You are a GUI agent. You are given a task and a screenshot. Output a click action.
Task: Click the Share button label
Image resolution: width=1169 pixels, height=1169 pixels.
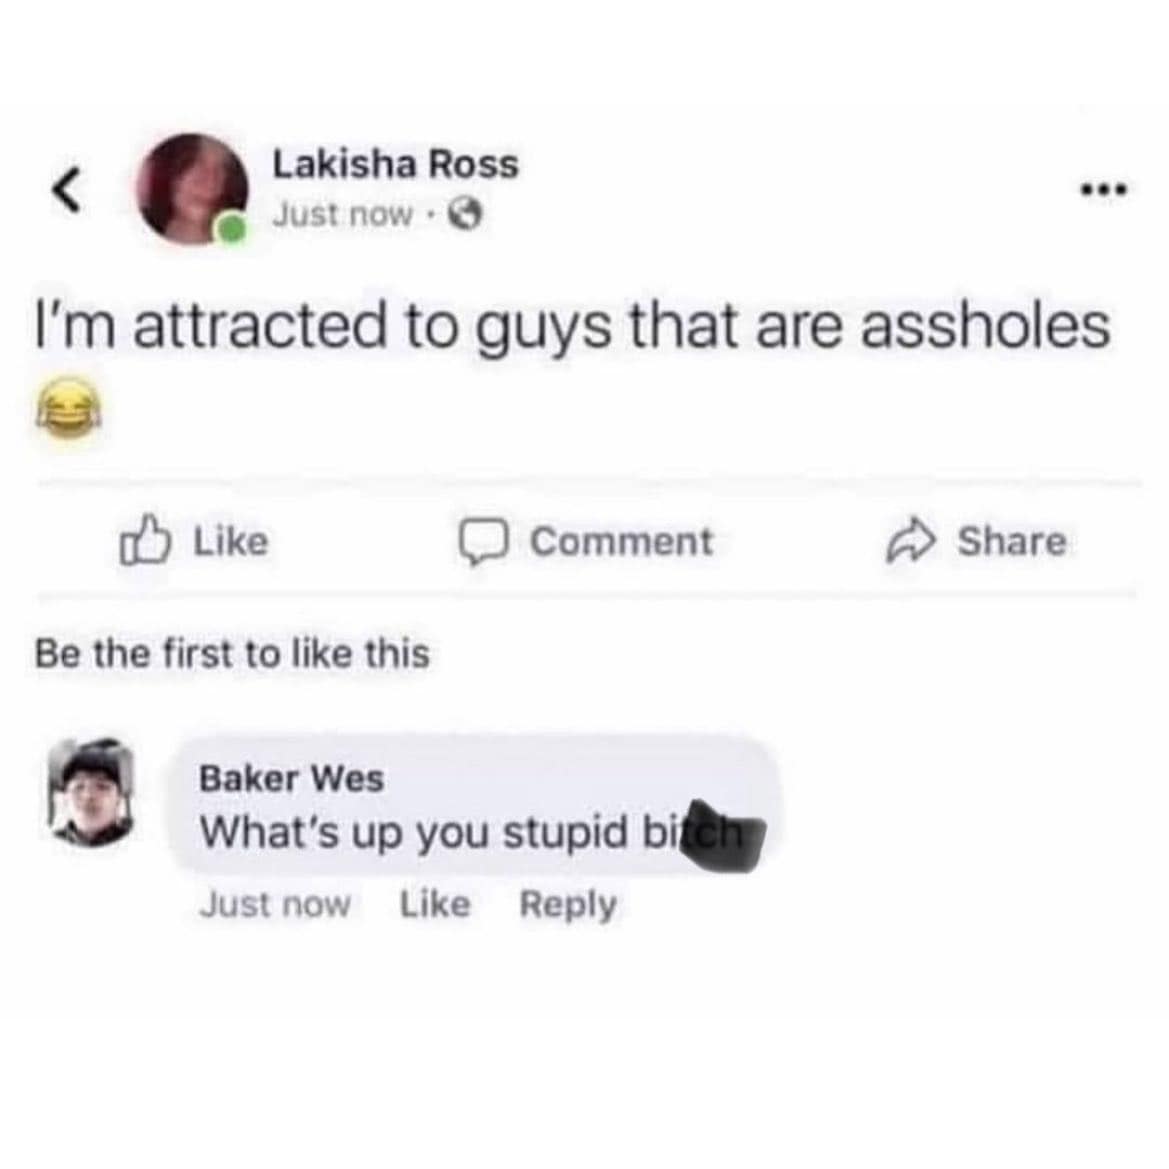coord(1012,541)
